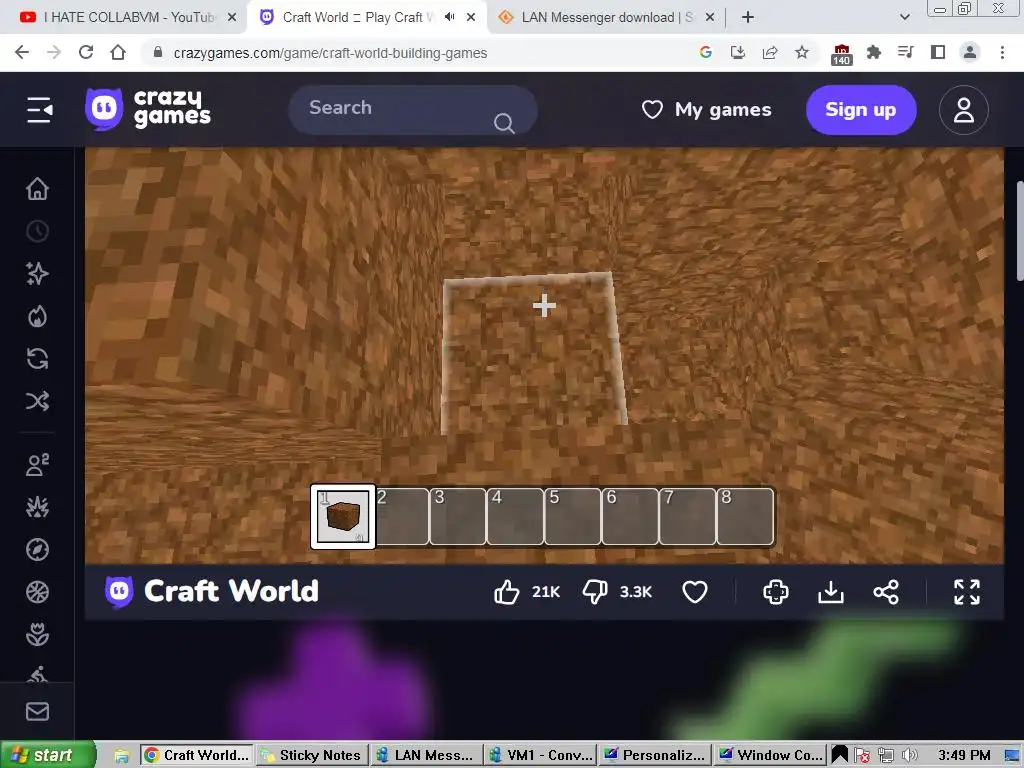Like Craft World with thumbs up
Image resolution: width=1024 pixels, height=768 pixels.
coord(507,592)
